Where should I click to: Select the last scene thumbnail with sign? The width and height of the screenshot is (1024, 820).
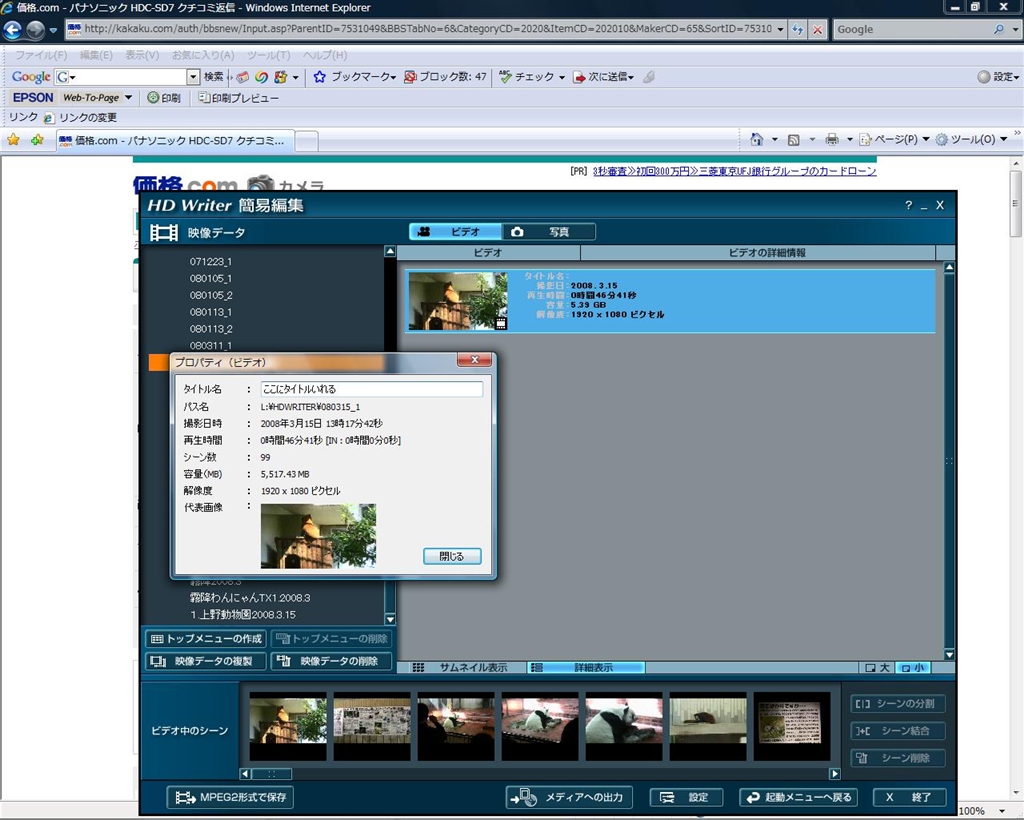tap(792, 726)
